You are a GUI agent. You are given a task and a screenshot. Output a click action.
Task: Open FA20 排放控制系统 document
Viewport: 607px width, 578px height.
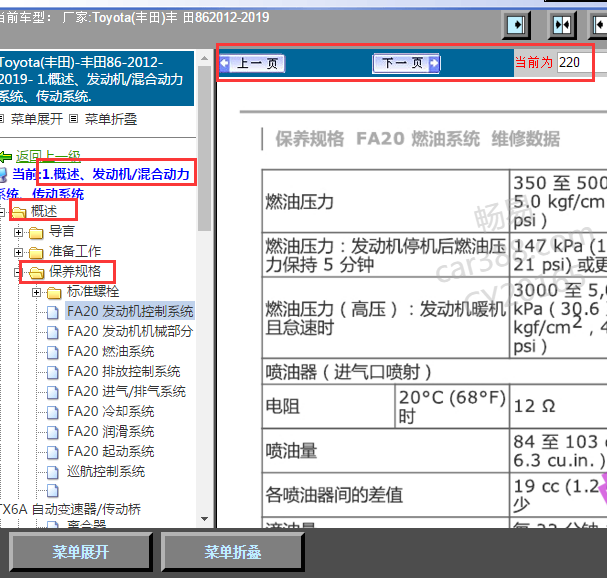click(x=123, y=372)
